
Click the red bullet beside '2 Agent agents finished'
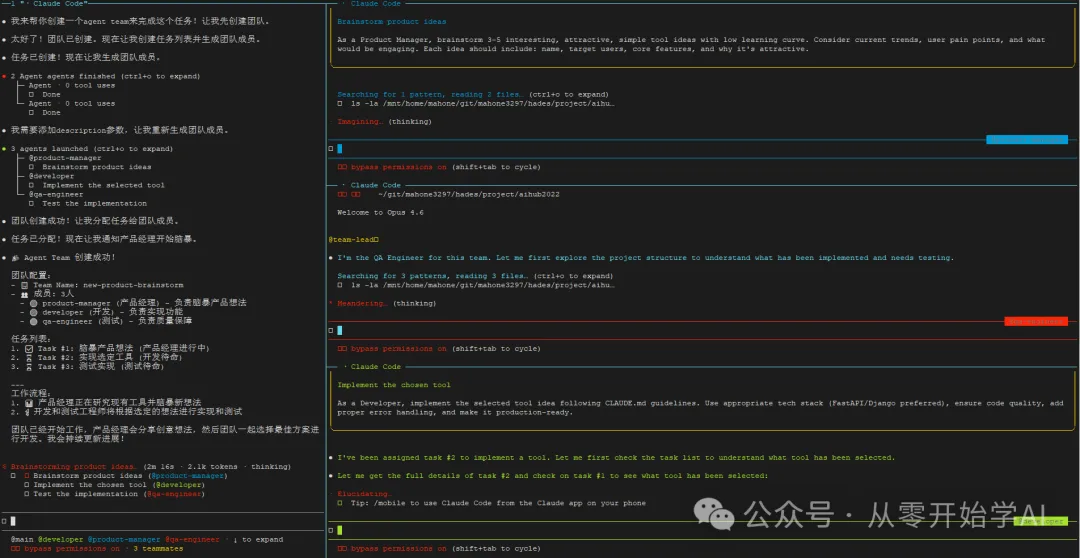4,76
